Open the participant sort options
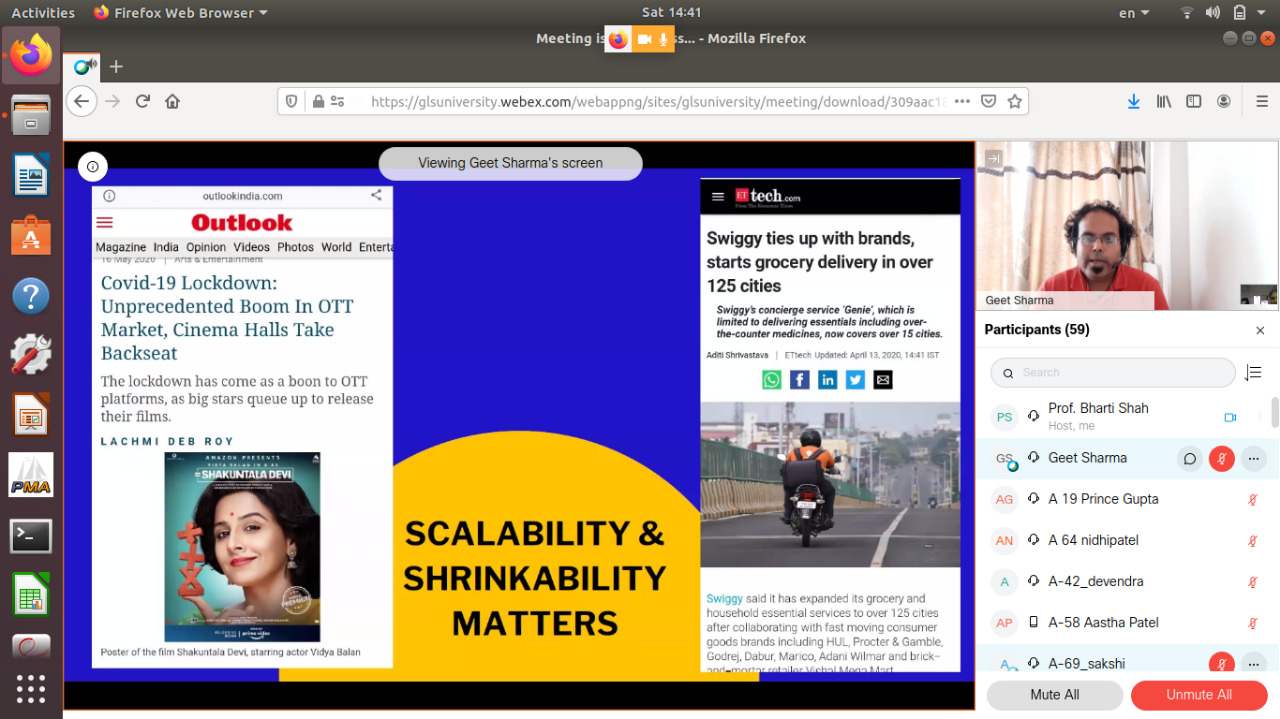The image size is (1280, 719). tap(1253, 373)
